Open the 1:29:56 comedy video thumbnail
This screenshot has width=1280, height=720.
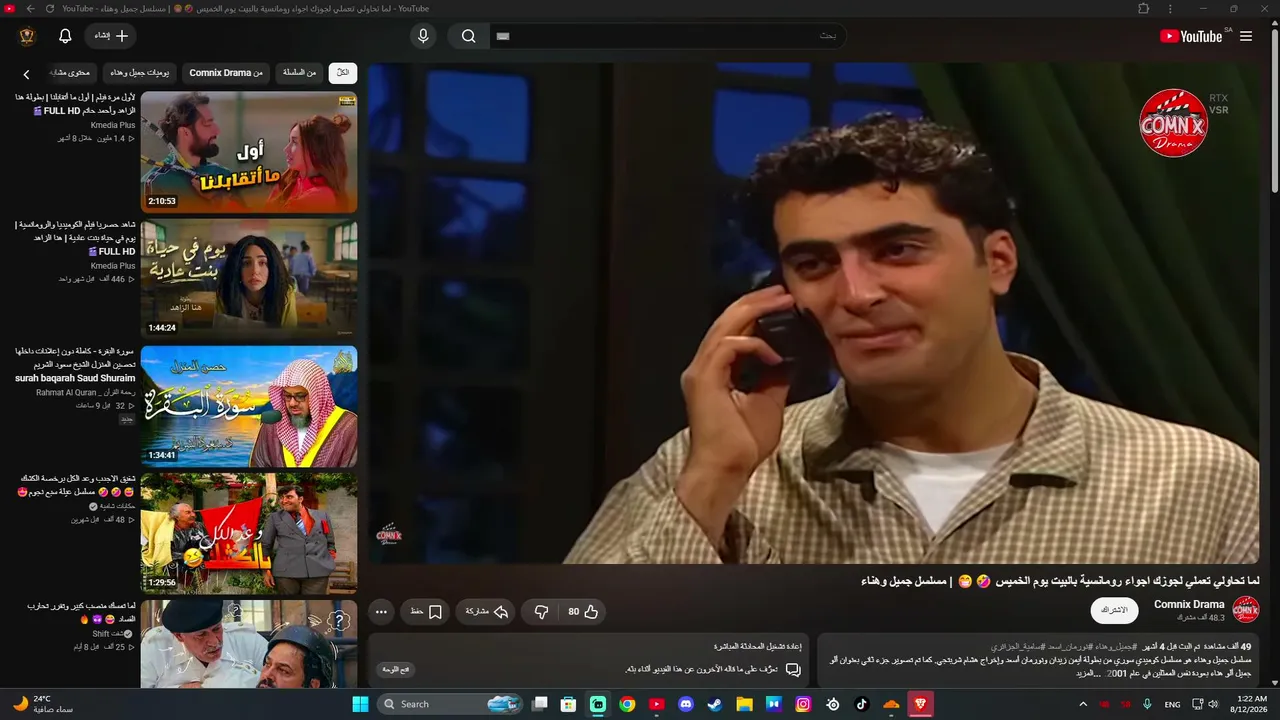click(249, 533)
